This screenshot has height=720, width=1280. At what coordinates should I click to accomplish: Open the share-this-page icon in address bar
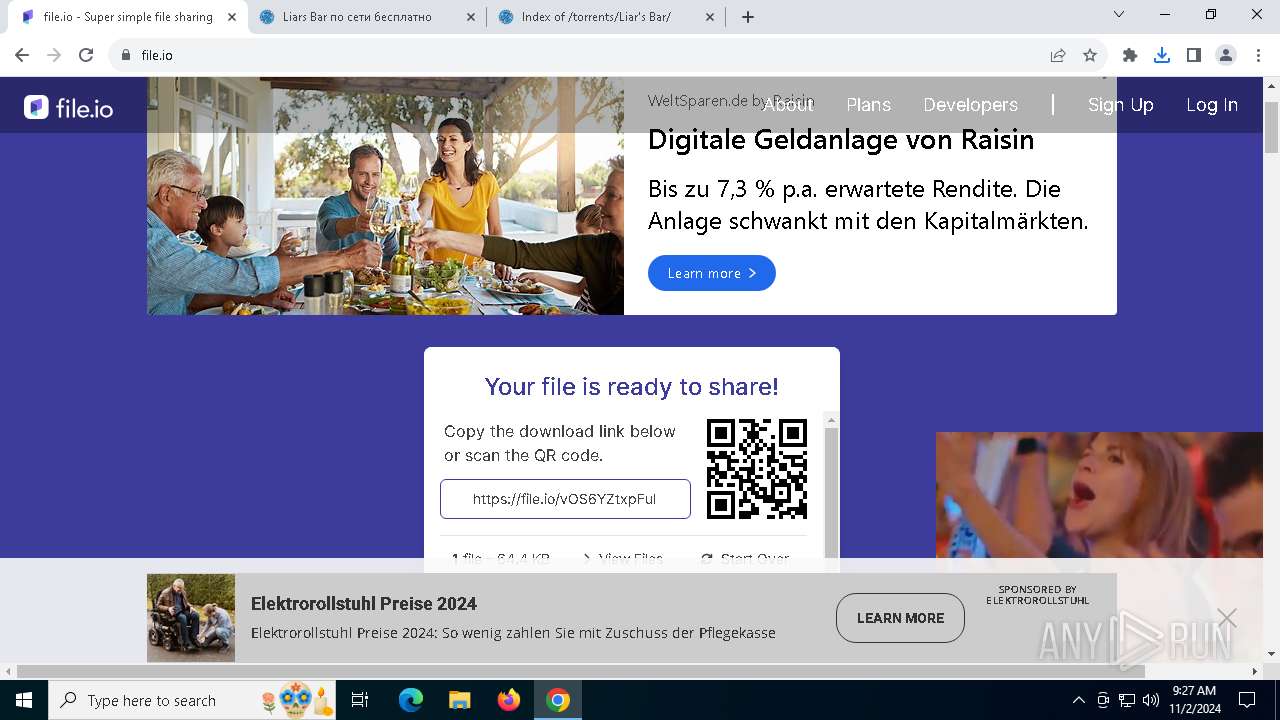1058,55
